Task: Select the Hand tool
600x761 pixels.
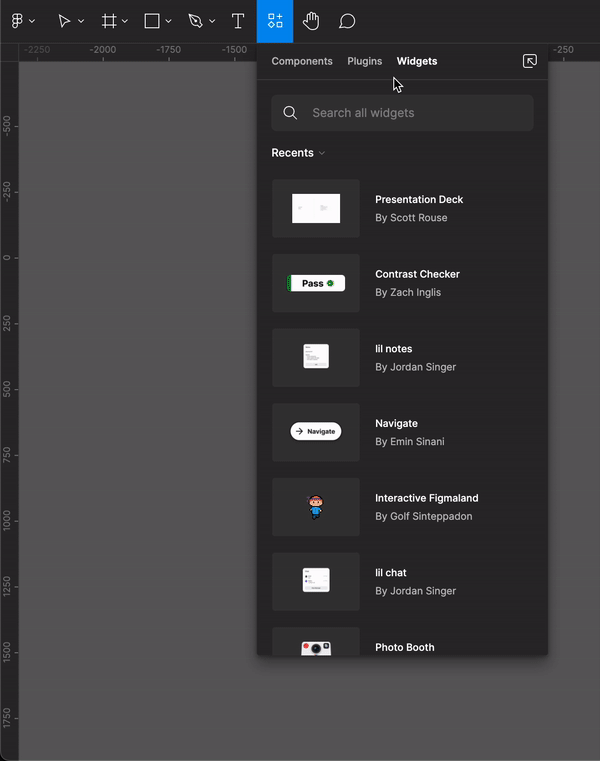Action: click(x=311, y=21)
